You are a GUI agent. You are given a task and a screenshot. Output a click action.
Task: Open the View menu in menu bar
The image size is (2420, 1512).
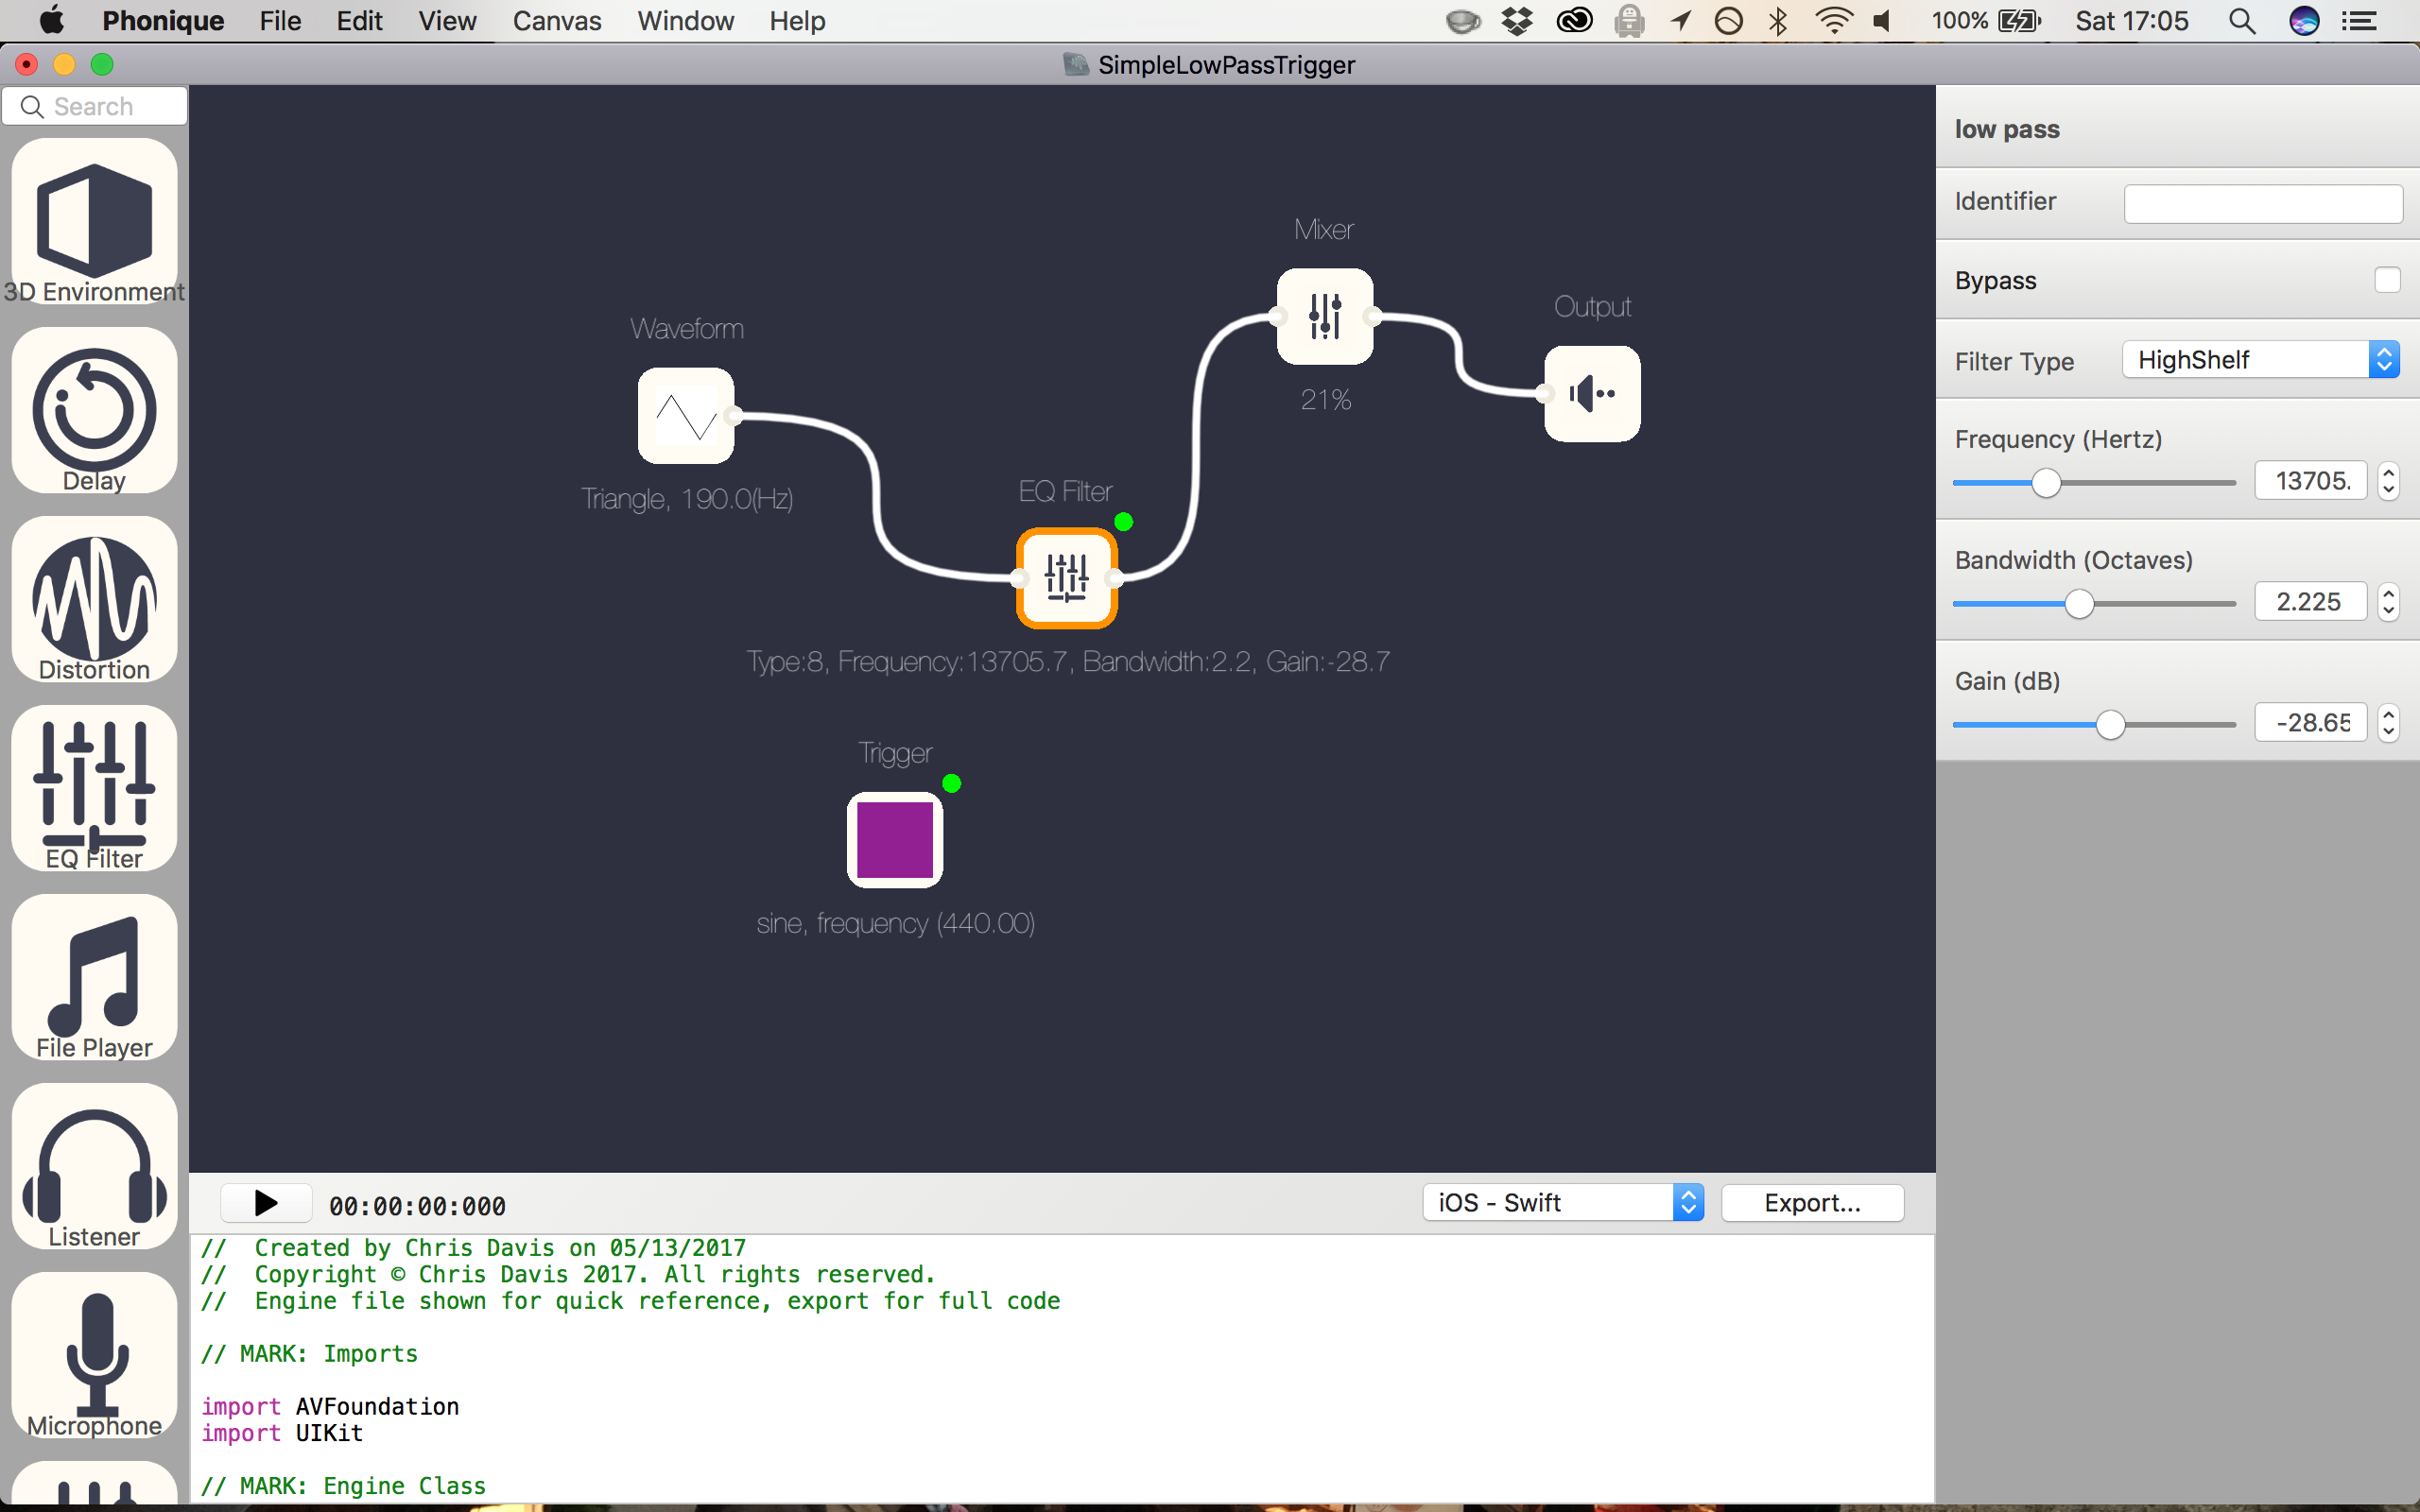[447, 21]
